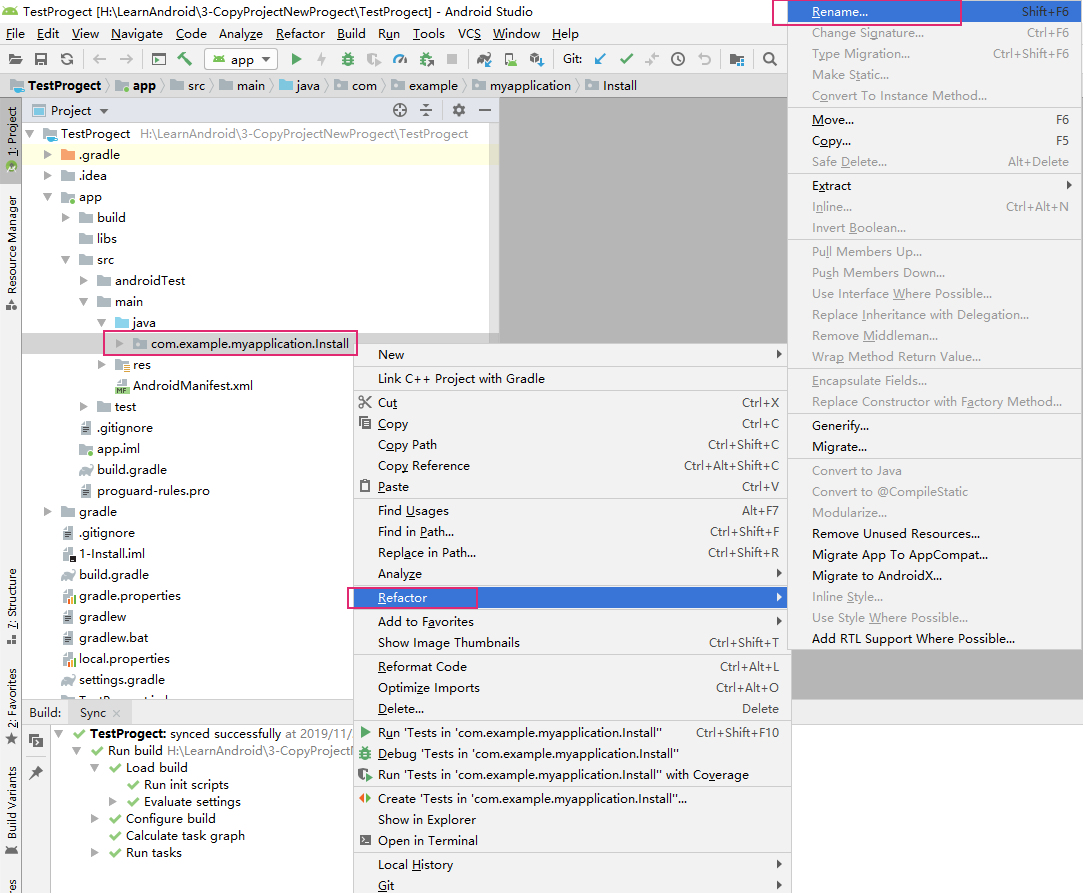1083x893 pixels.
Task: Select gradle.properties file
Action: point(130,595)
